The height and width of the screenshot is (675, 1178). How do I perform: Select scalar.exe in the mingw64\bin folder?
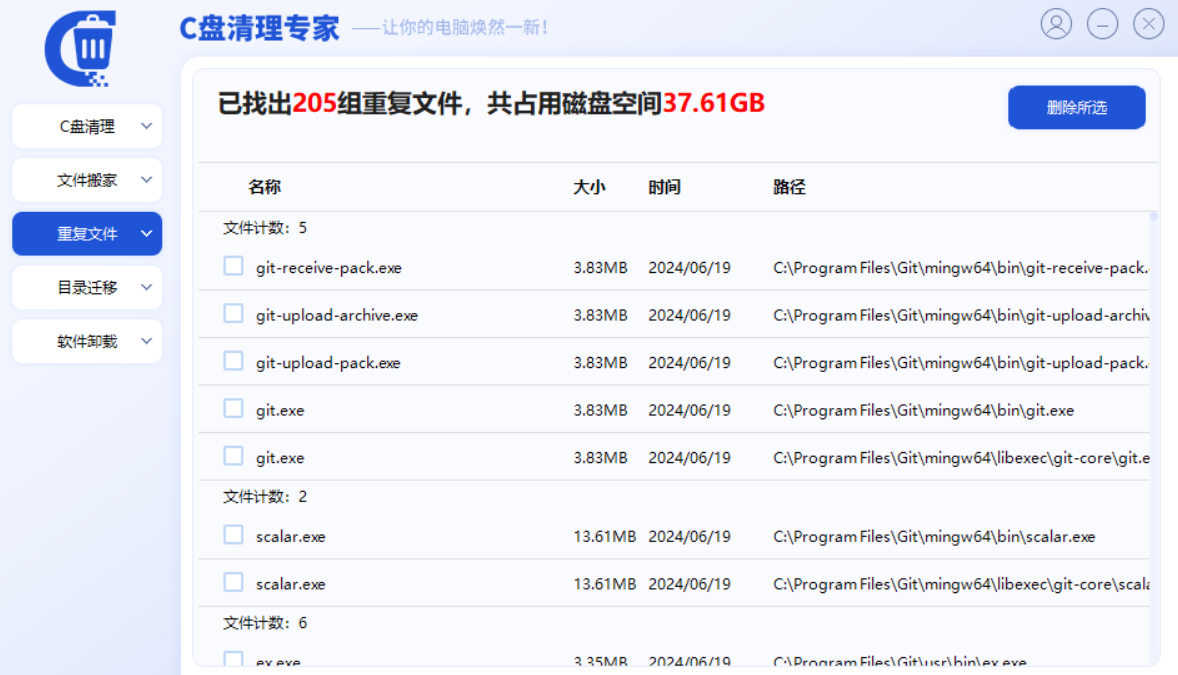(x=233, y=534)
